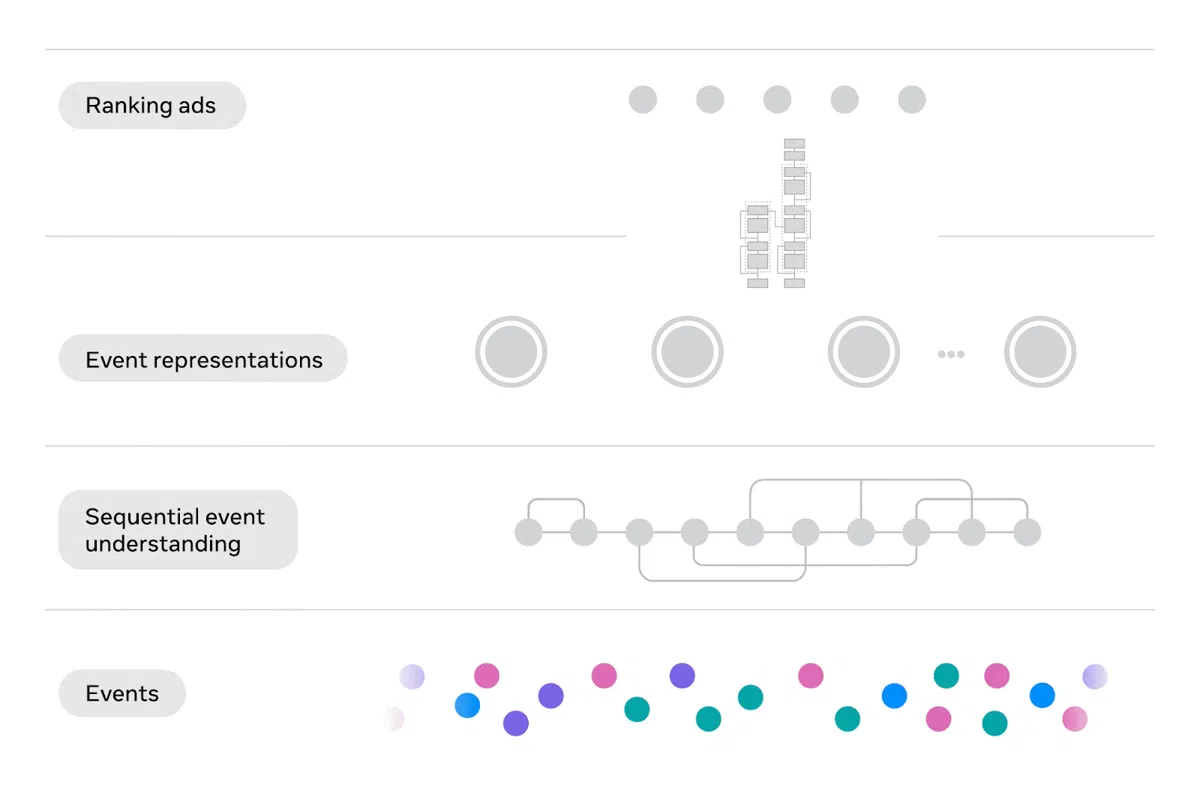Select the Sequential event understanding label
The height and width of the screenshot is (799, 1200).
coord(178,530)
